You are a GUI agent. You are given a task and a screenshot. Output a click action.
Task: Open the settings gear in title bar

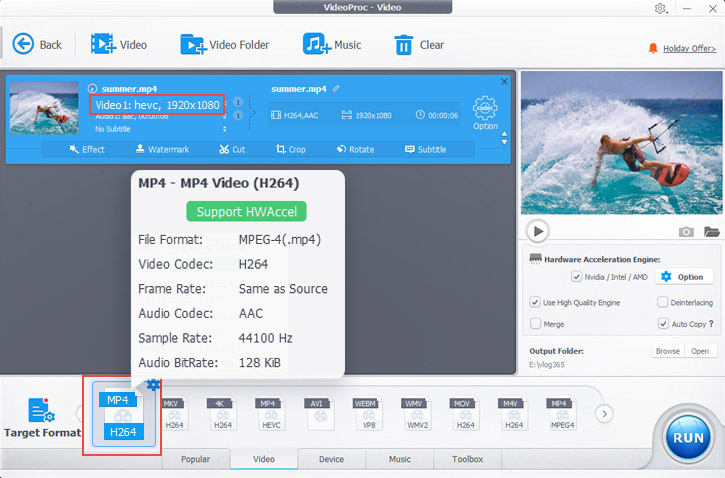(660, 8)
